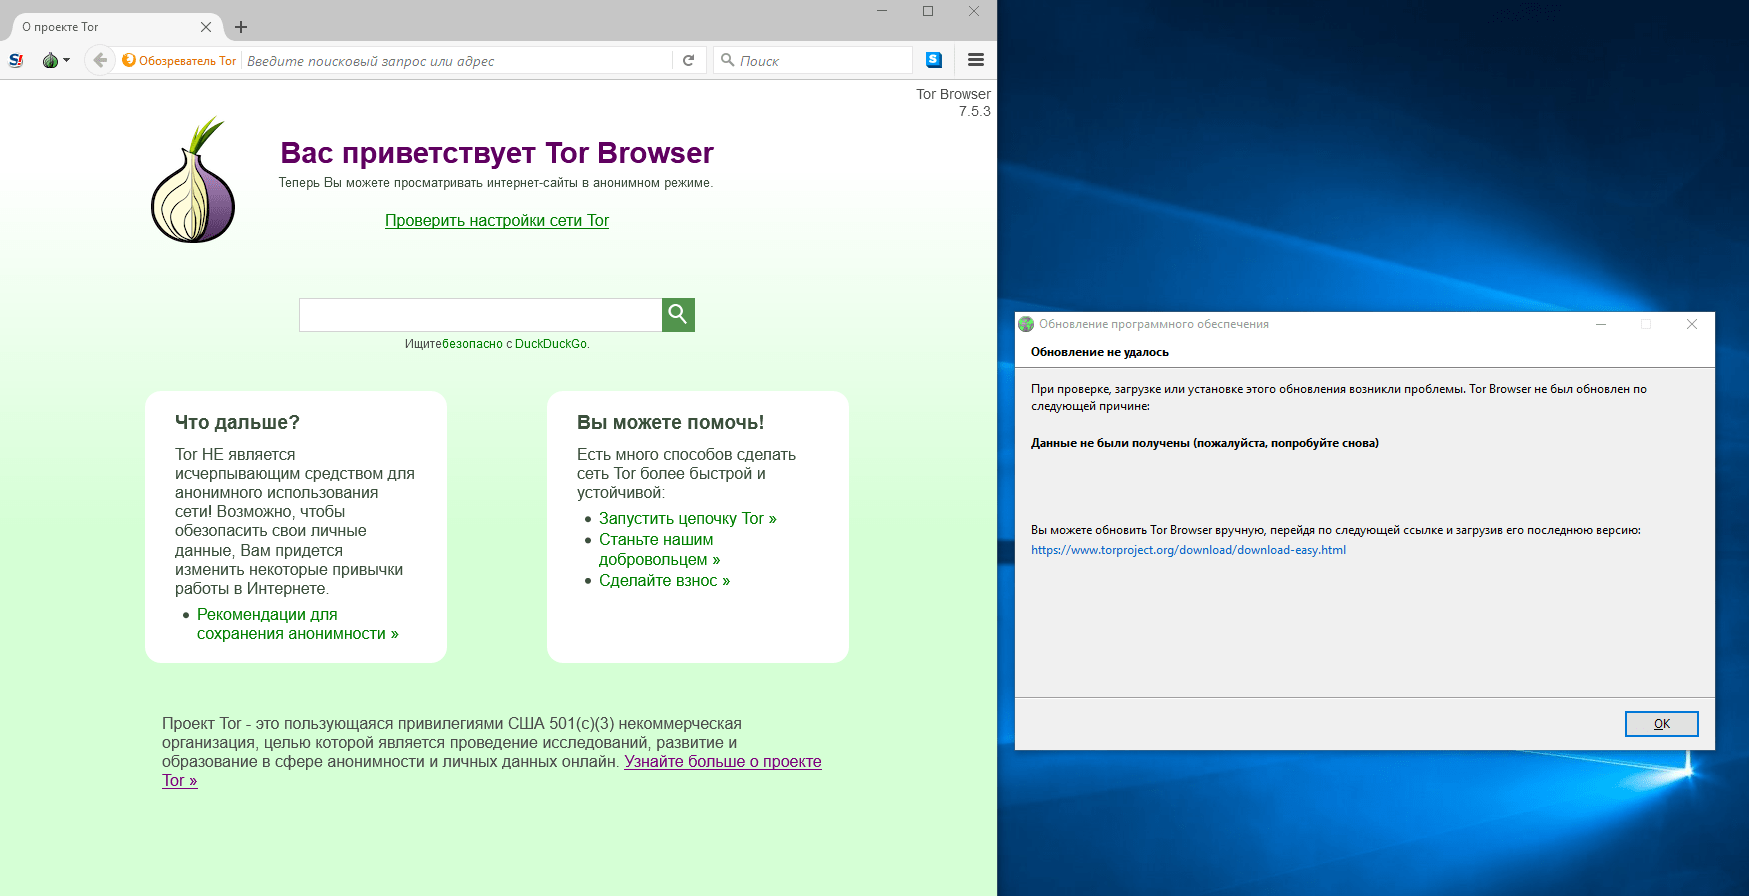Click the DuckDuckGo search input on page

click(480, 315)
